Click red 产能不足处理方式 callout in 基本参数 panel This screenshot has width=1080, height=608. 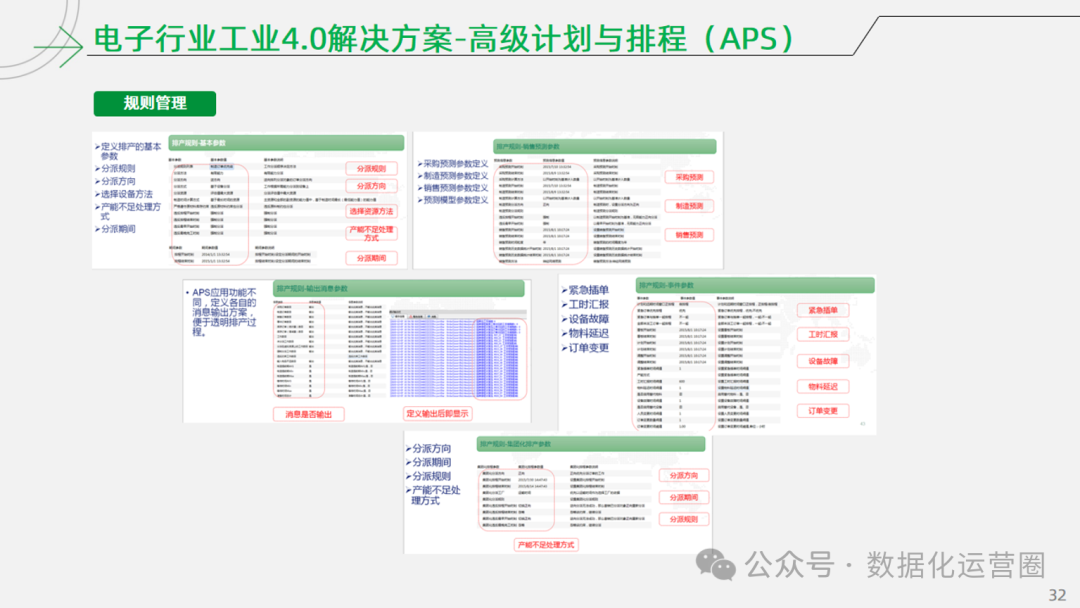371,233
